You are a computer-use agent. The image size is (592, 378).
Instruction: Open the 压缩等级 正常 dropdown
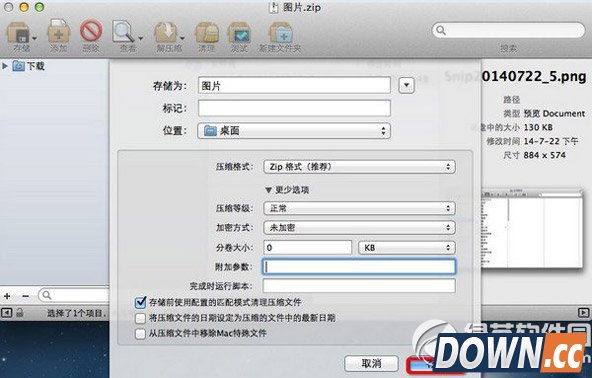[x=359, y=208]
